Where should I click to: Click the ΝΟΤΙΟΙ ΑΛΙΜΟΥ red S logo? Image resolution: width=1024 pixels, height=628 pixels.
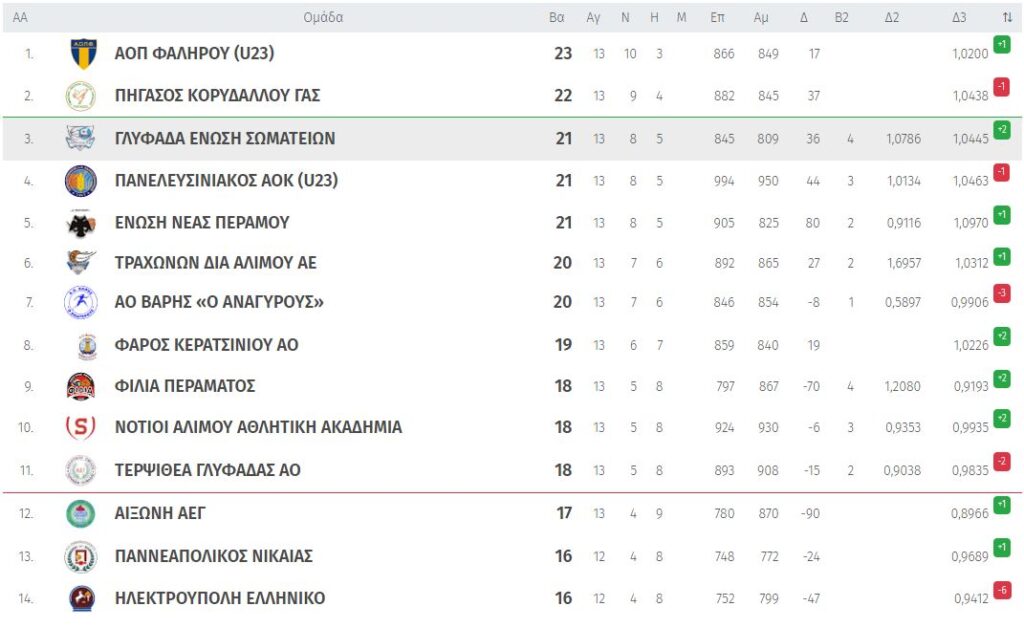(x=81, y=428)
